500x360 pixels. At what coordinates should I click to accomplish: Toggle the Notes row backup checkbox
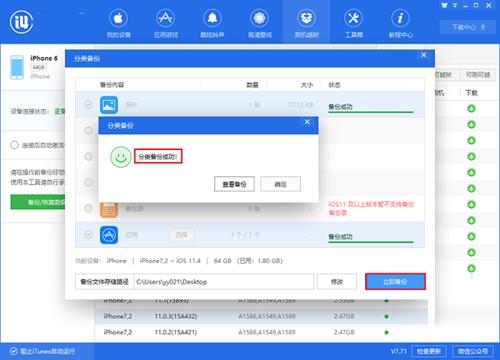pyautogui.click(x=88, y=209)
